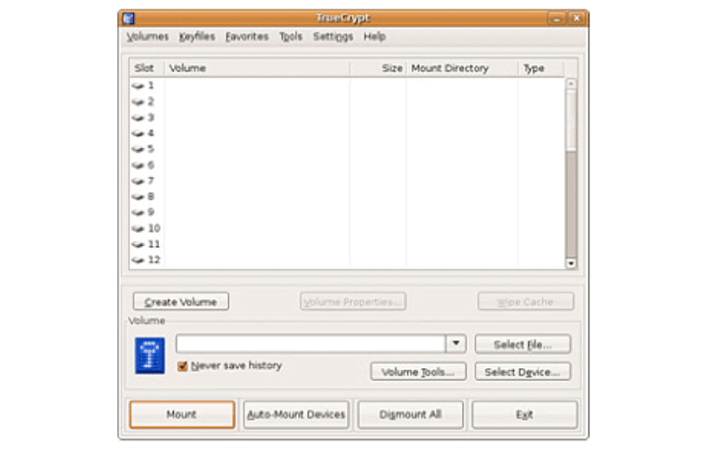The height and width of the screenshot is (449, 720).
Task: Click the Dismount All button
Action: pyautogui.click(x=411, y=415)
